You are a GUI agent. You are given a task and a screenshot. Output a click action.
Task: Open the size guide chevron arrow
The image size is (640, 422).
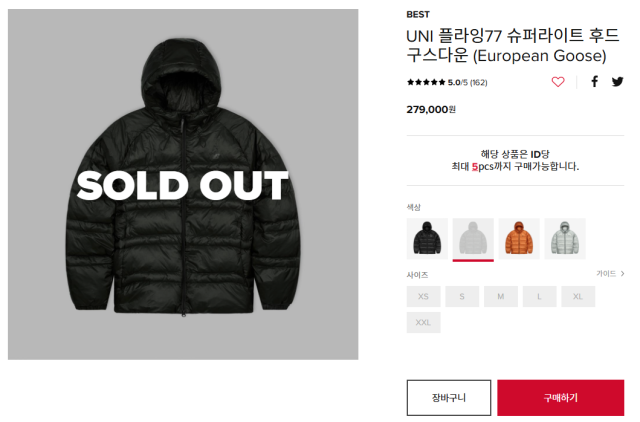(622, 273)
